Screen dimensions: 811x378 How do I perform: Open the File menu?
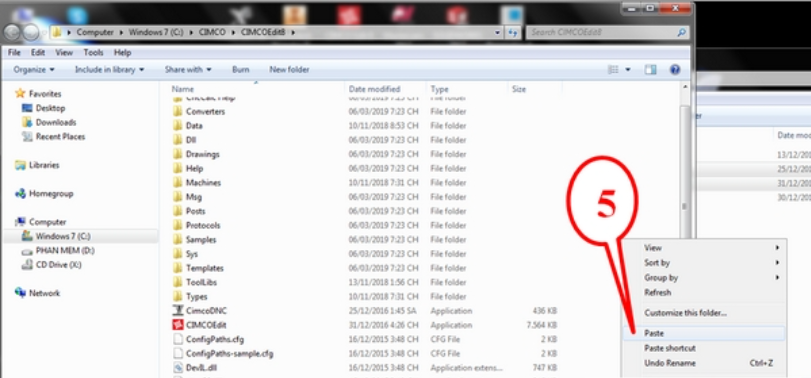tap(14, 53)
